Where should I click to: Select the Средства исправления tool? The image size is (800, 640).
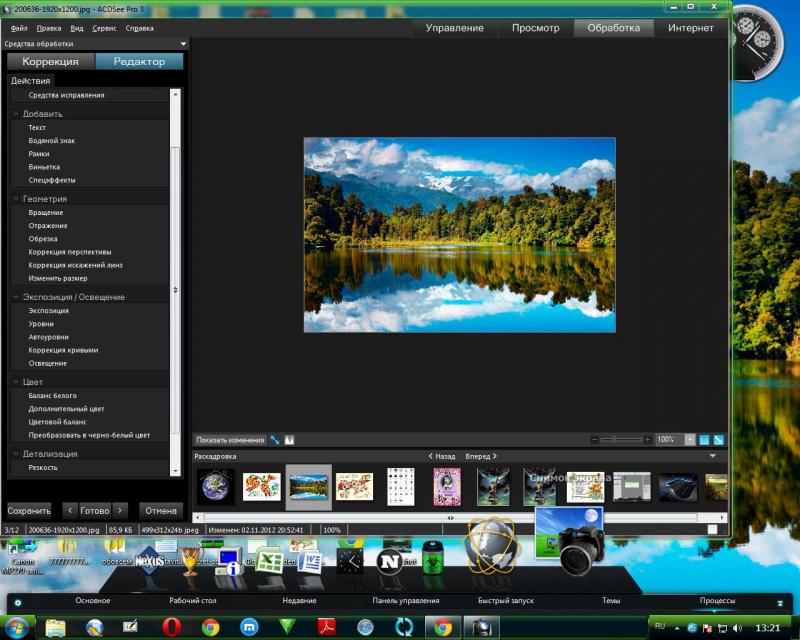coord(66,95)
